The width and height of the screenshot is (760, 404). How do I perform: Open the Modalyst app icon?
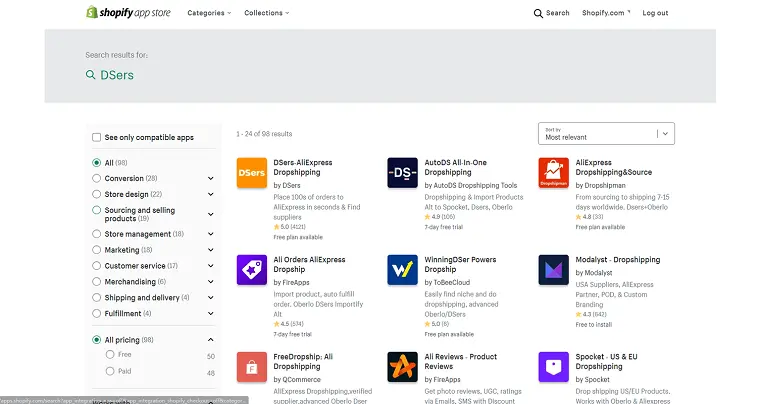[x=554, y=270]
